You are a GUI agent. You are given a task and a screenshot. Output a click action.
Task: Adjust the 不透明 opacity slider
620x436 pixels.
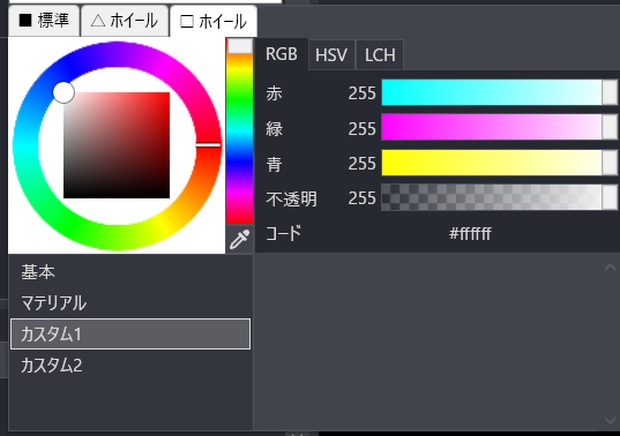coord(499,197)
